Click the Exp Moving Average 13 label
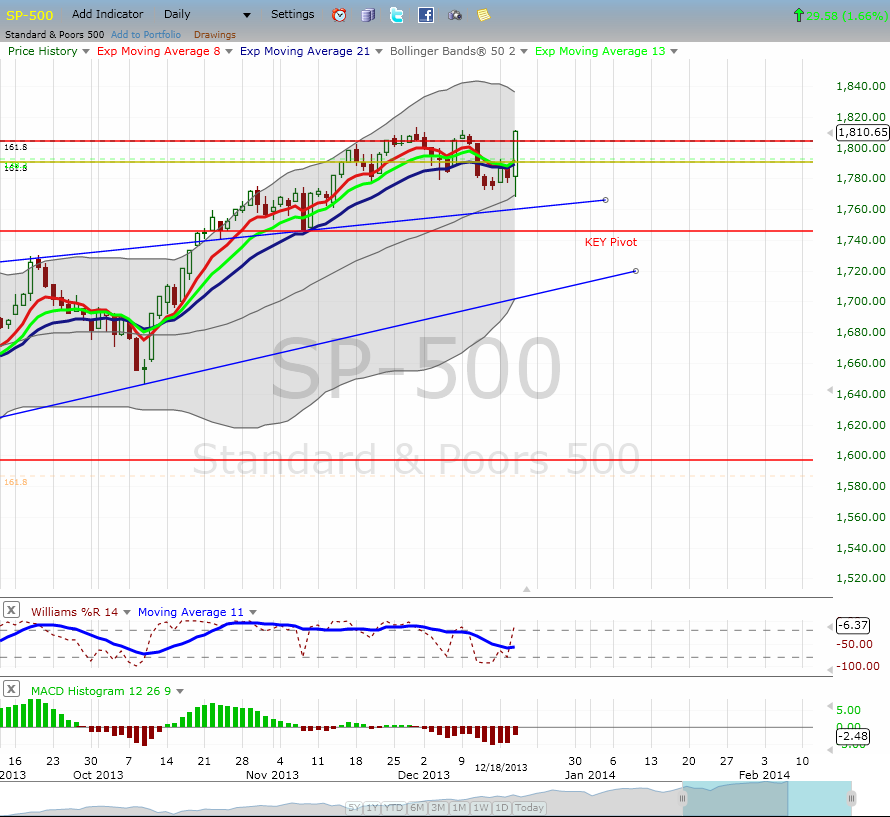This screenshot has width=890, height=817. (600, 51)
